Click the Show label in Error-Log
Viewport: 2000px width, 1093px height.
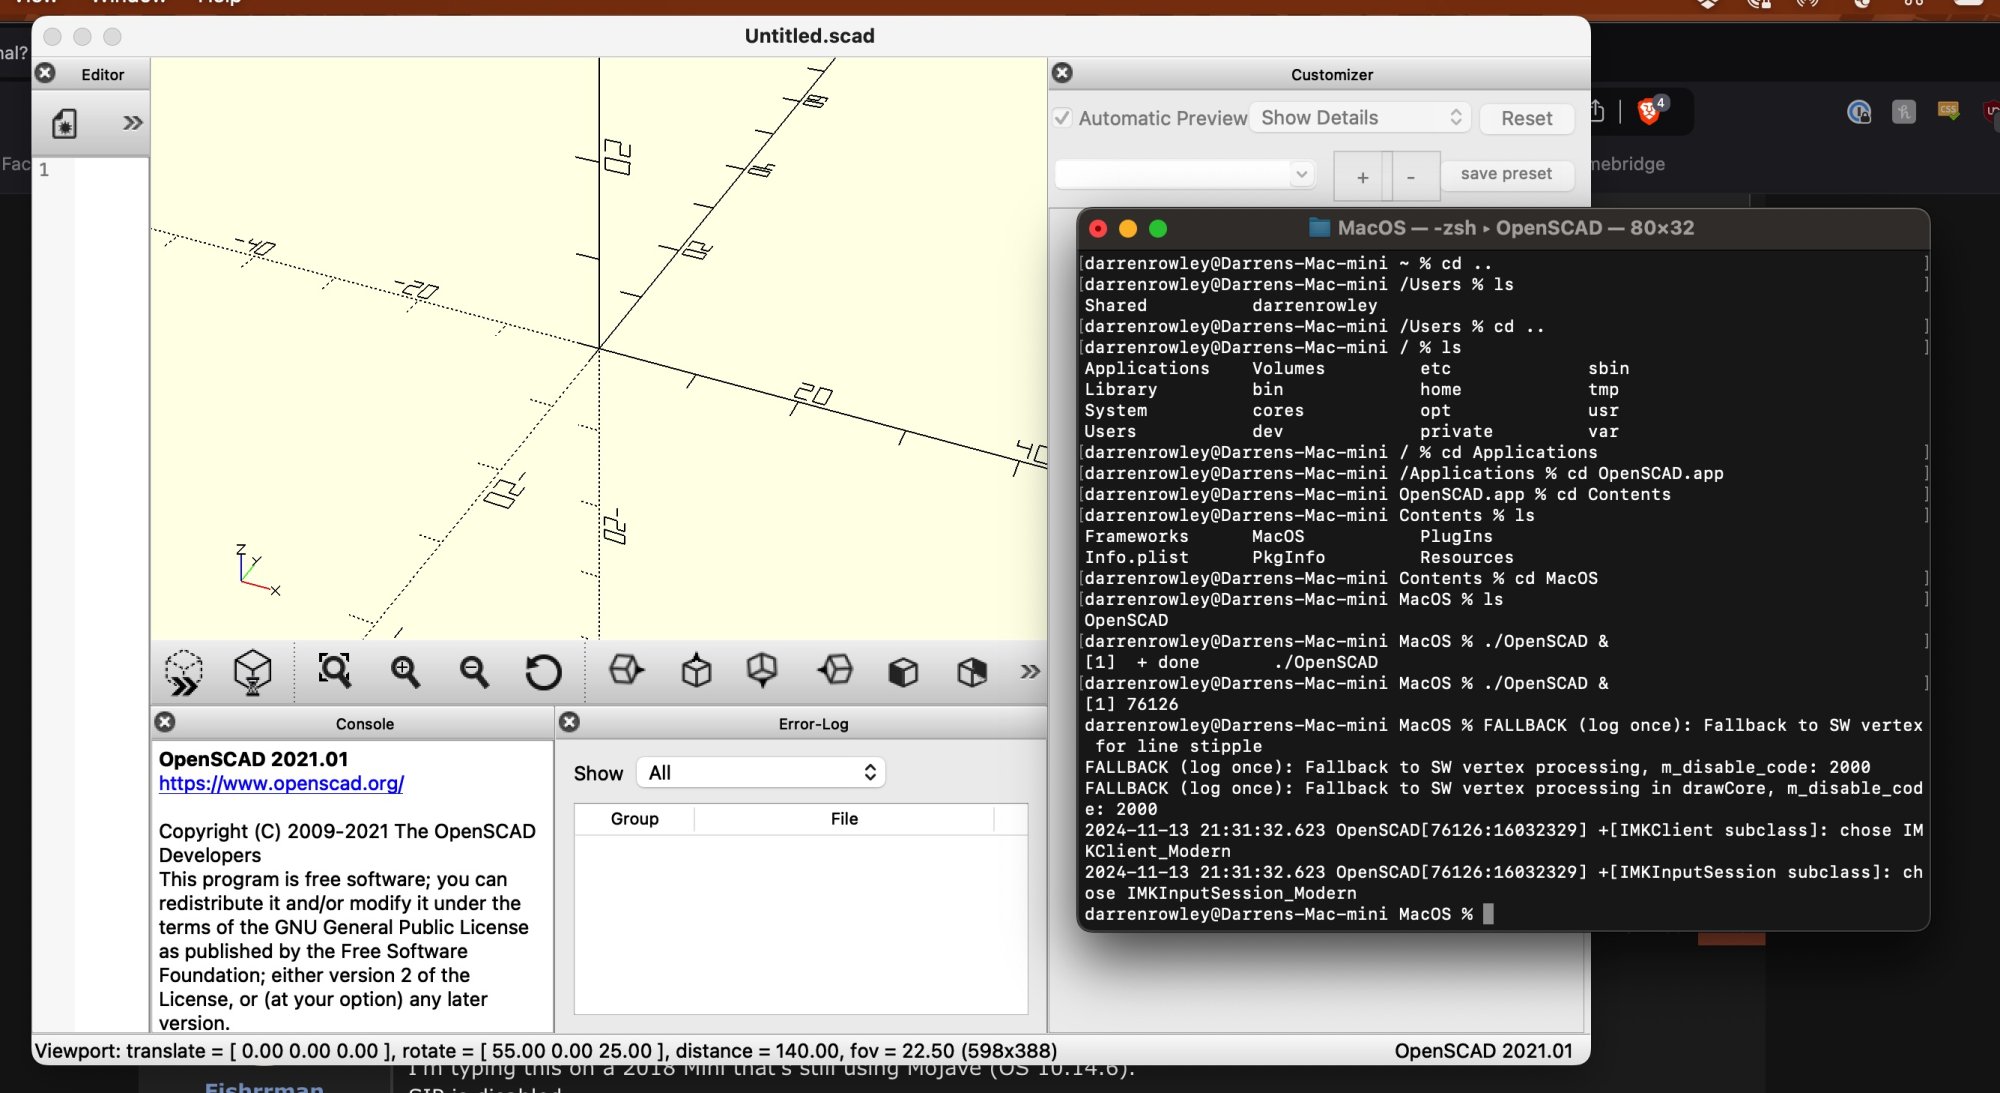pos(598,772)
